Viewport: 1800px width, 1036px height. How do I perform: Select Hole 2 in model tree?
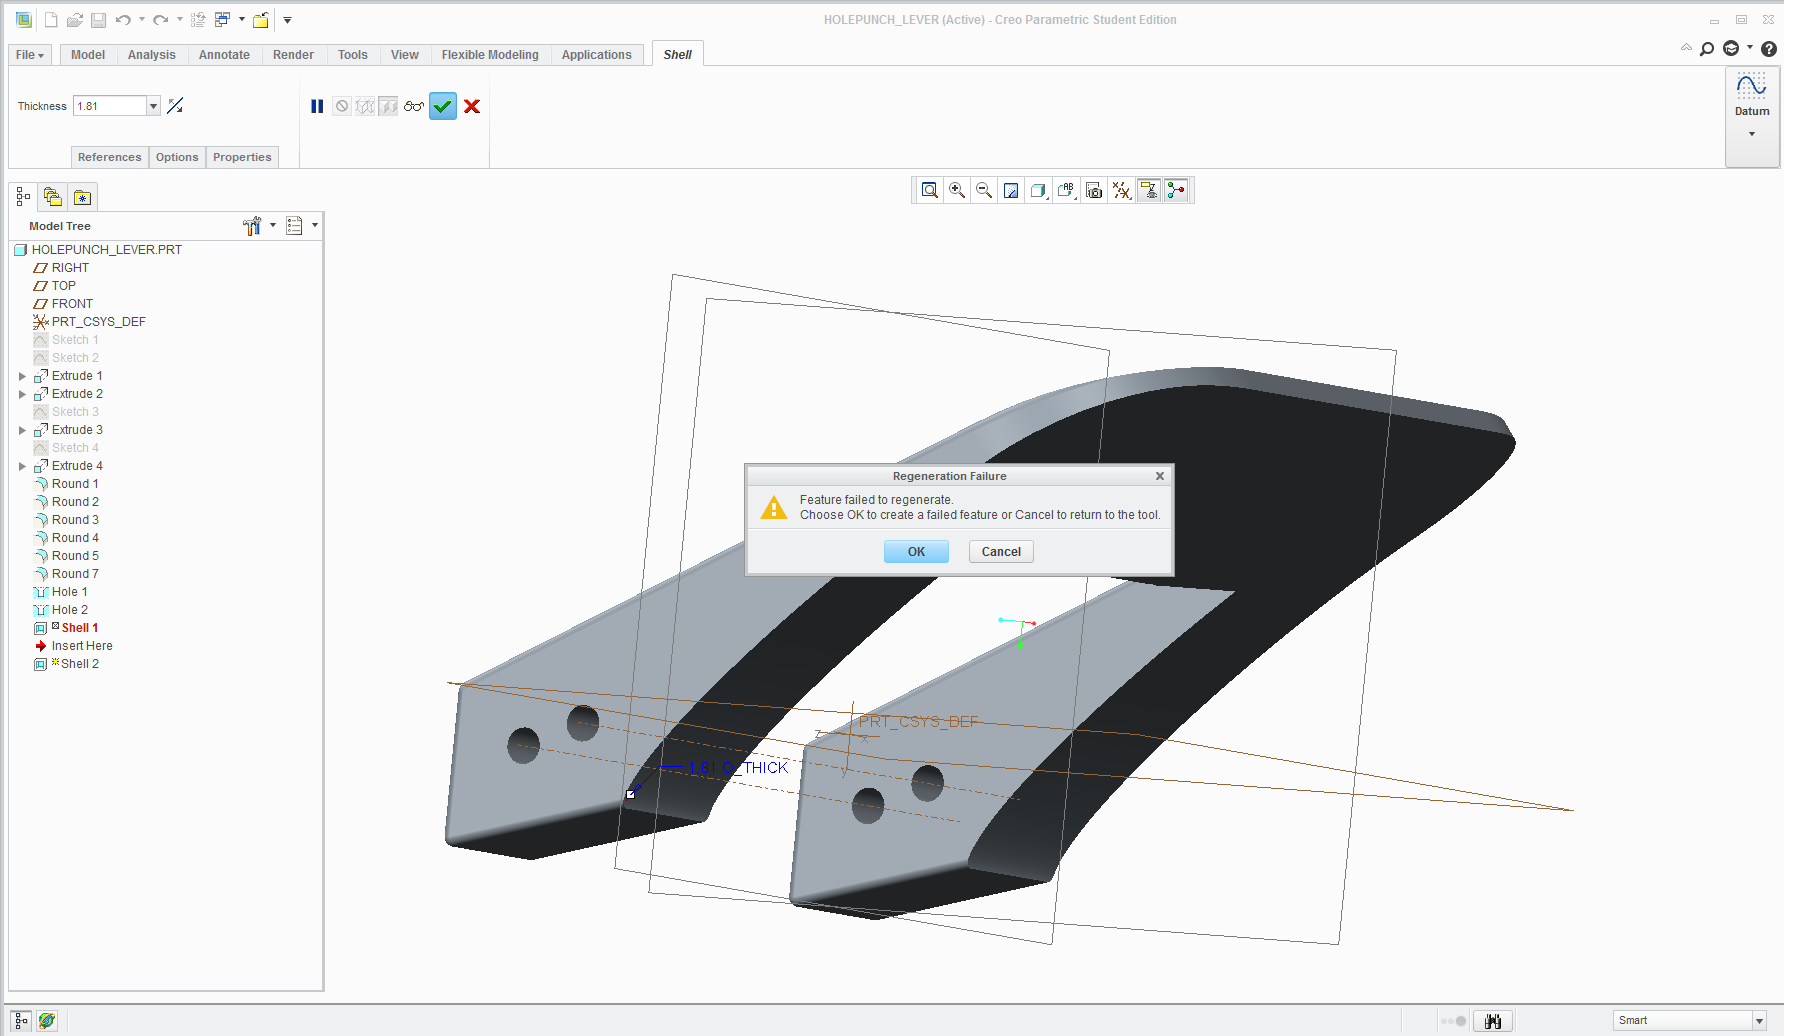click(x=70, y=610)
